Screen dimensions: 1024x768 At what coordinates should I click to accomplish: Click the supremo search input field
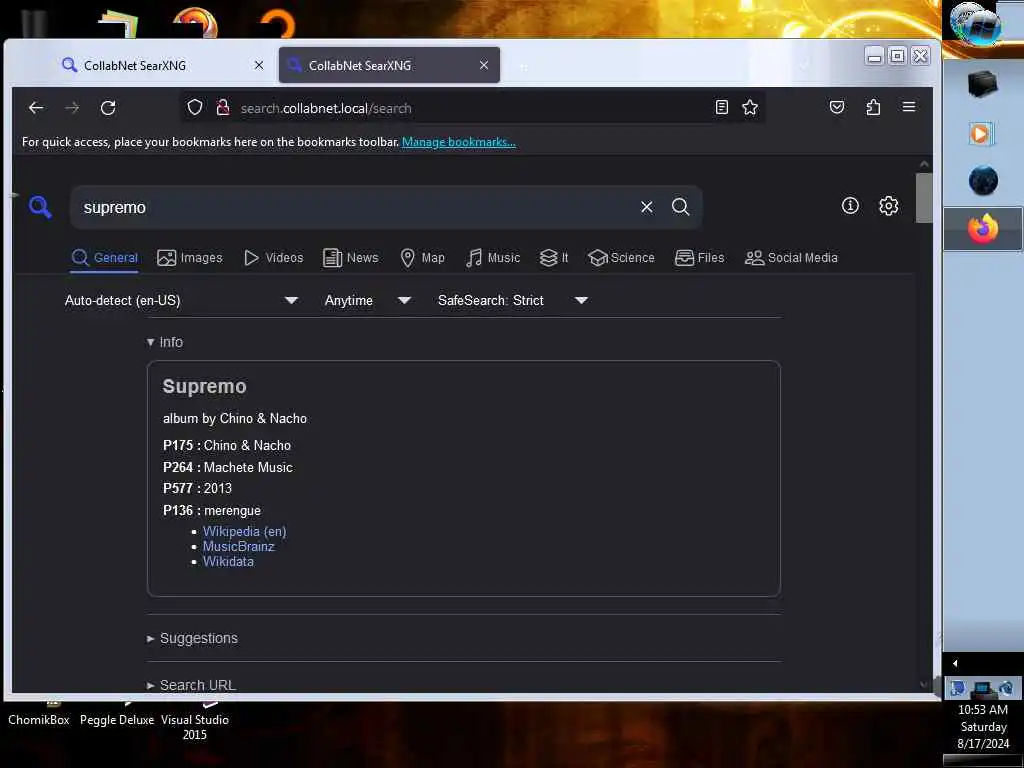(356, 207)
